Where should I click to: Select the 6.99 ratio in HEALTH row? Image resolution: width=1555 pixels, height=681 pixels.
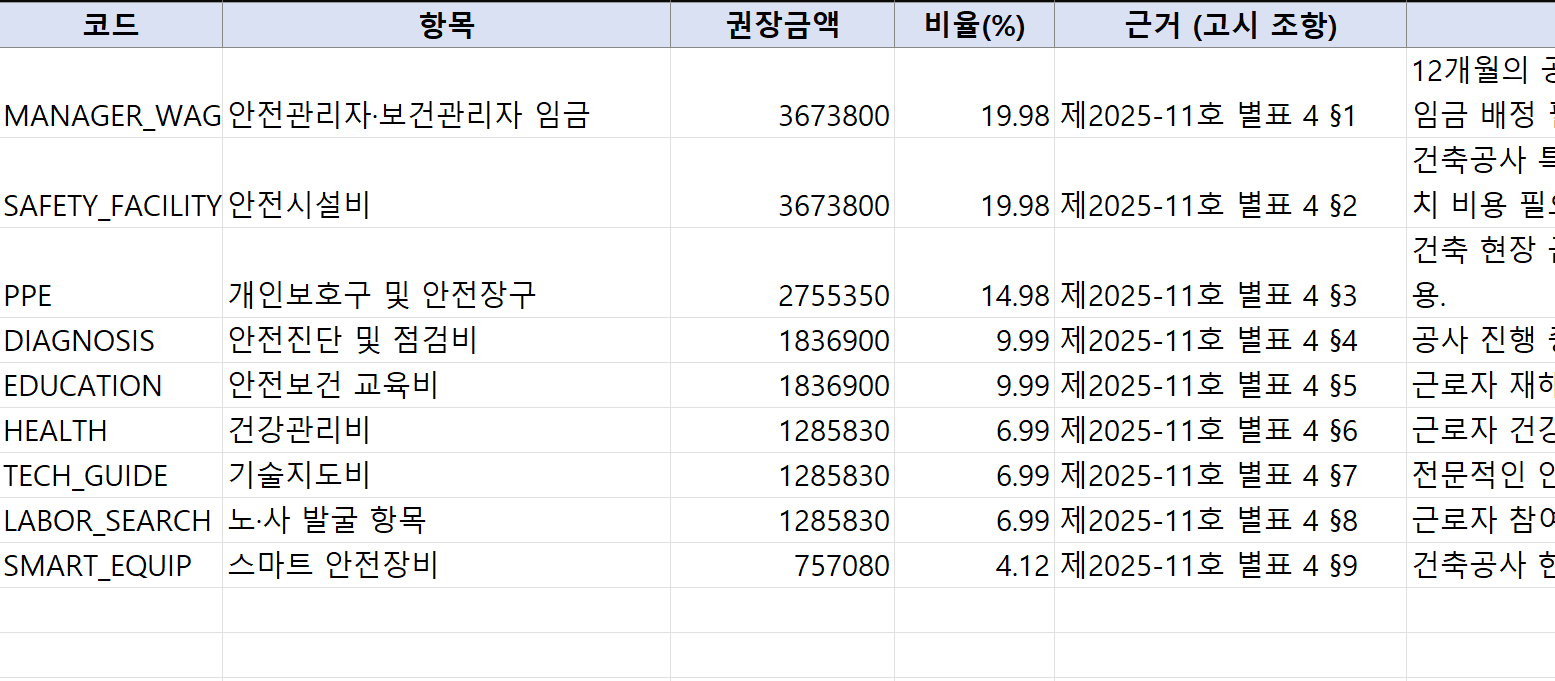[x=974, y=430]
